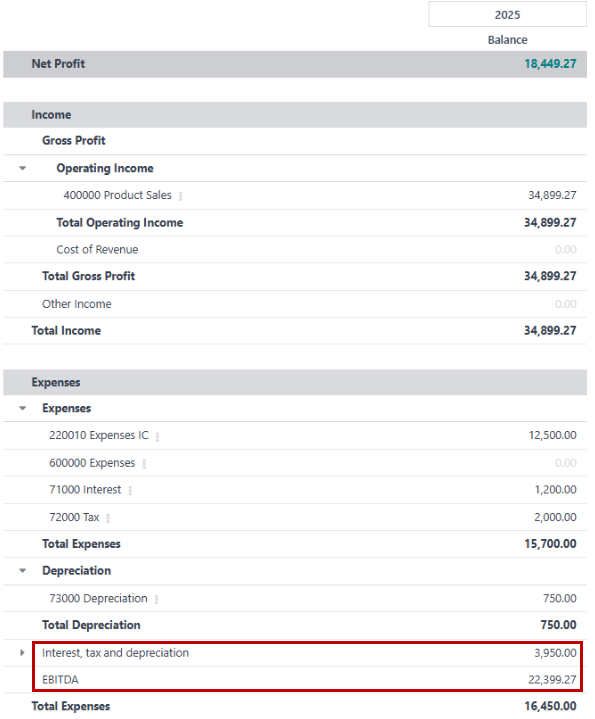Open the 220010 Expenses IC account line
The height and width of the screenshot is (719, 595).
99,435
